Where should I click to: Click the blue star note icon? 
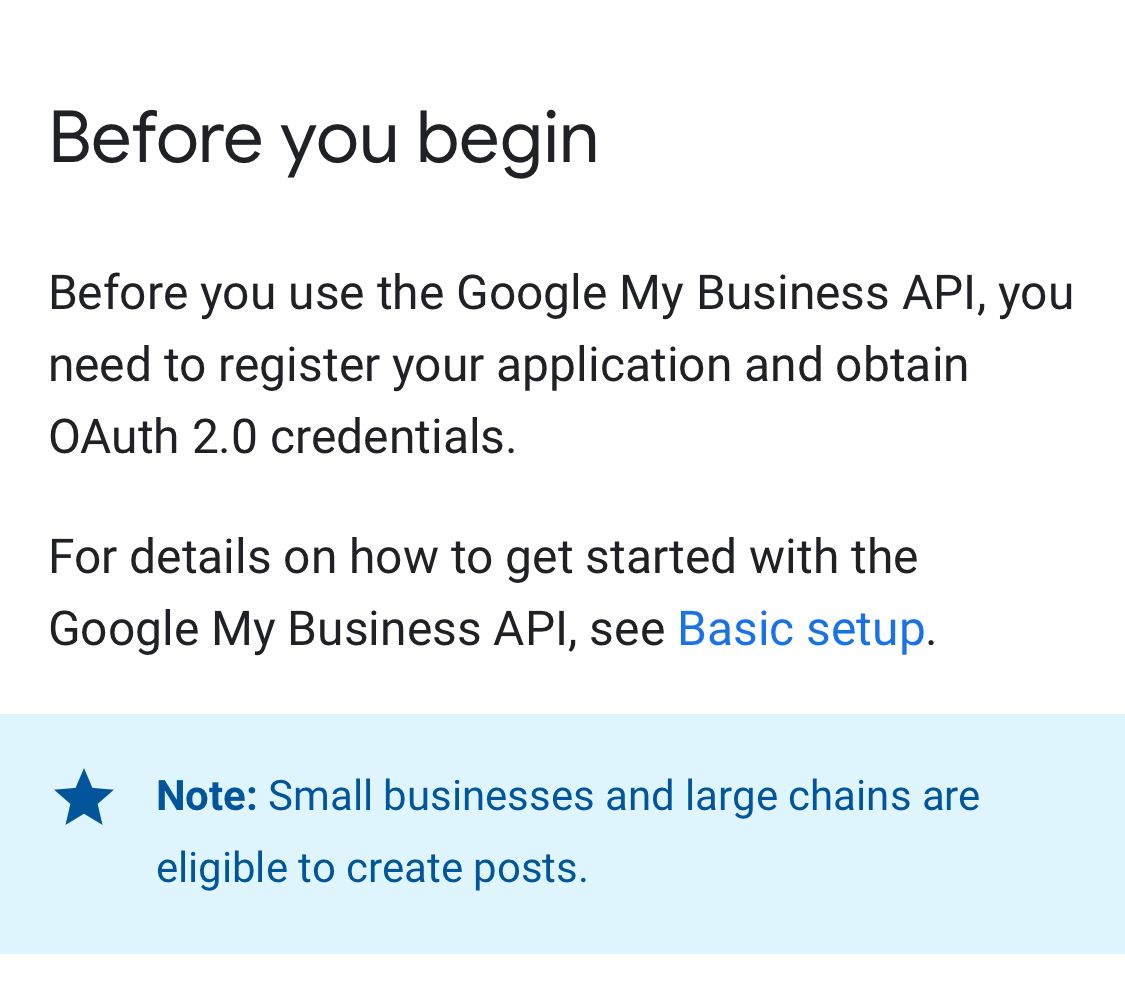pyautogui.click(x=84, y=798)
